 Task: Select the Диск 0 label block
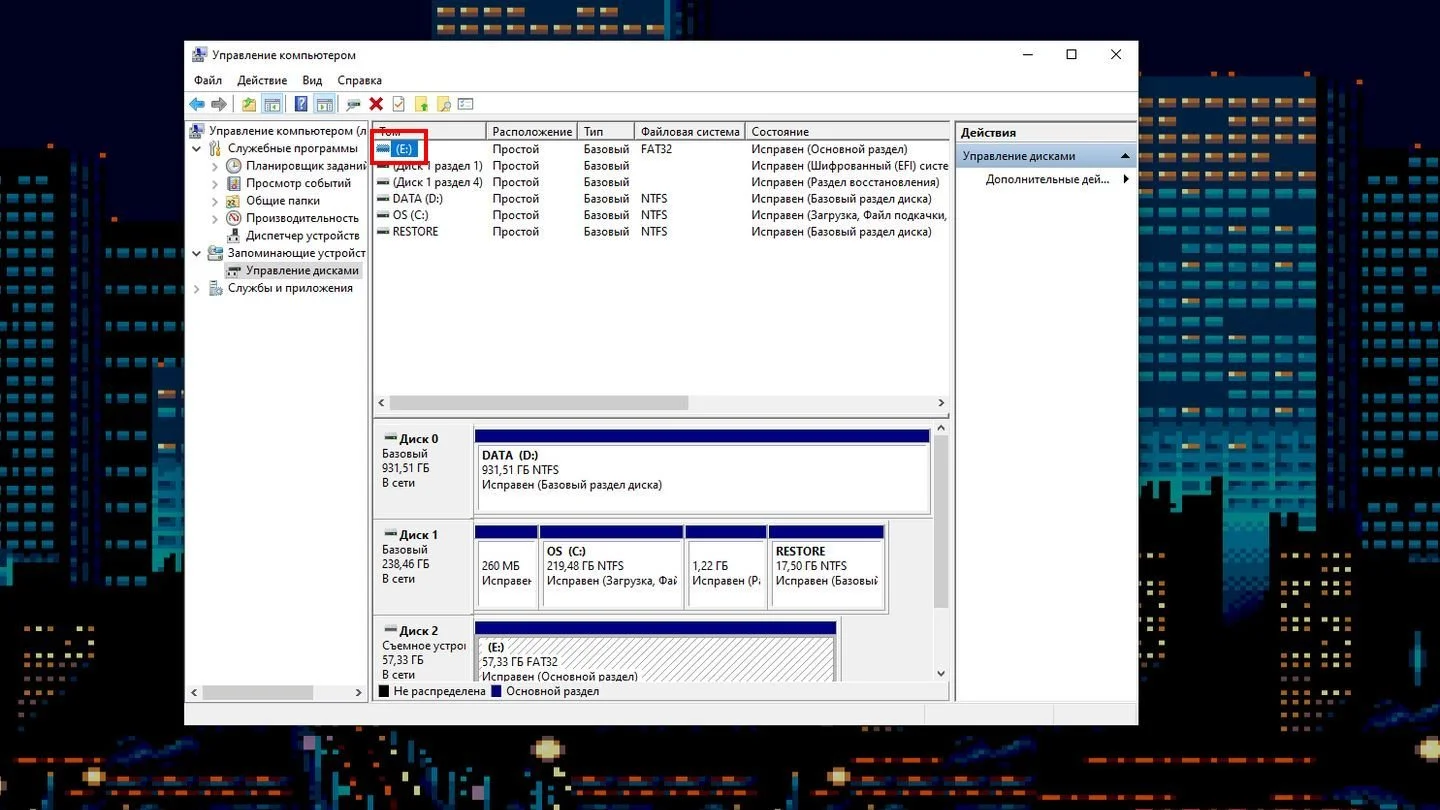[423, 472]
